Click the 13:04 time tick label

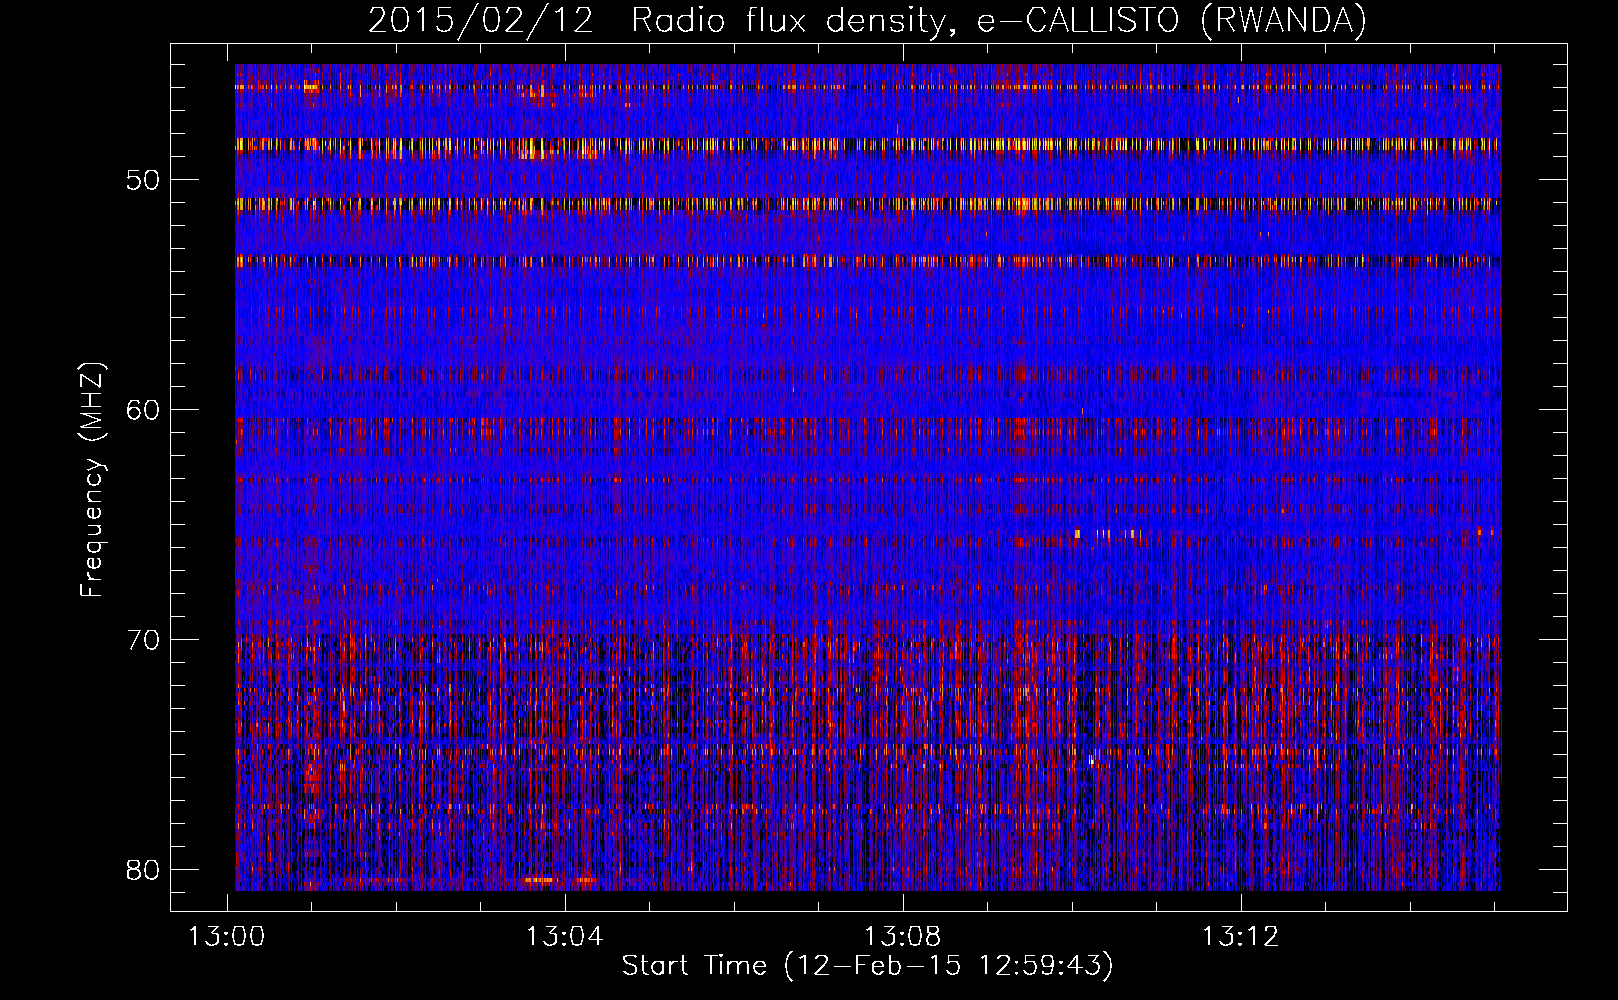pos(565,937)
